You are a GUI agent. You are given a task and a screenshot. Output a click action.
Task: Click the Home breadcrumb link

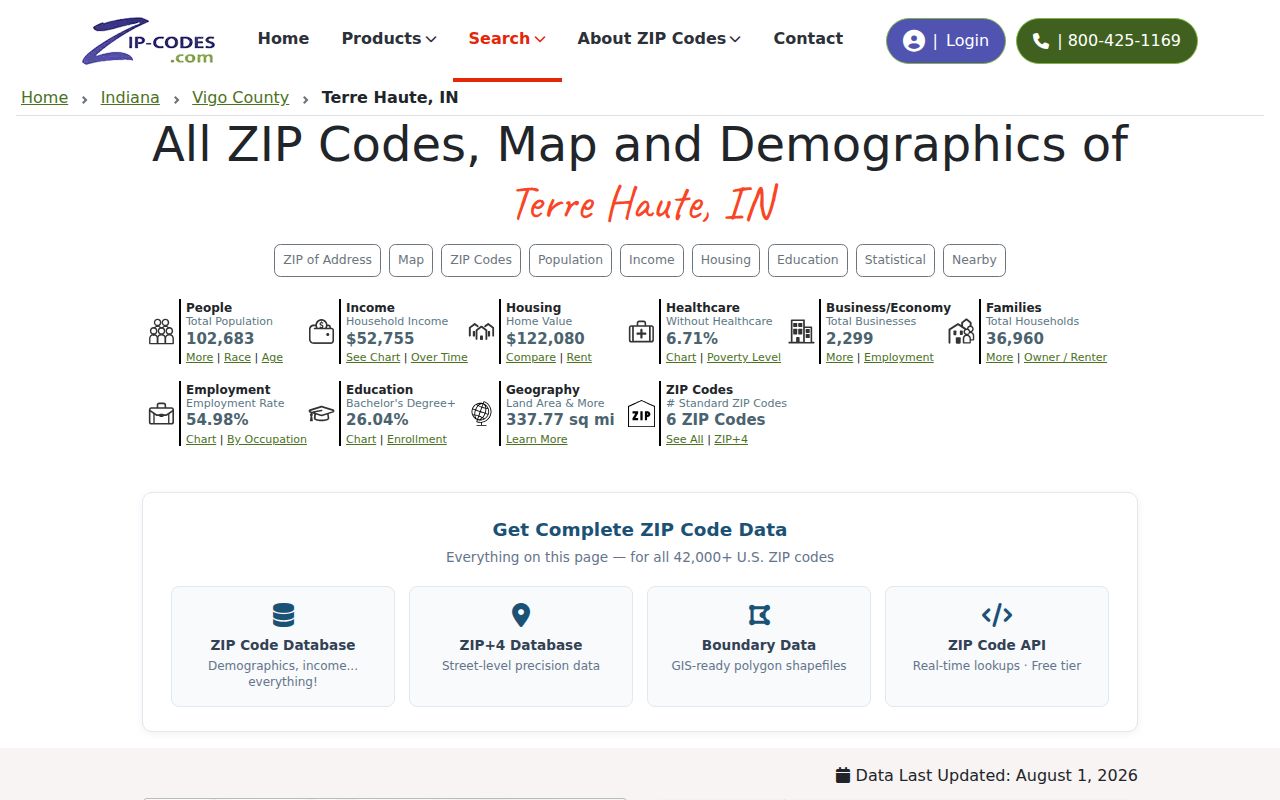[45, 97]
